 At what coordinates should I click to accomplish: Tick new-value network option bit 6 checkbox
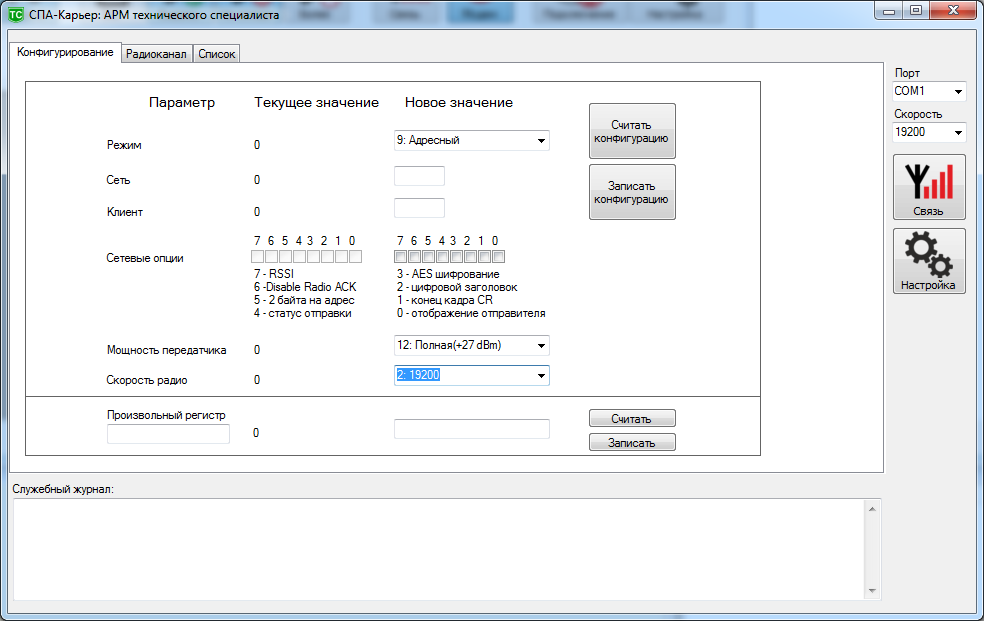[x=414, y=257]
